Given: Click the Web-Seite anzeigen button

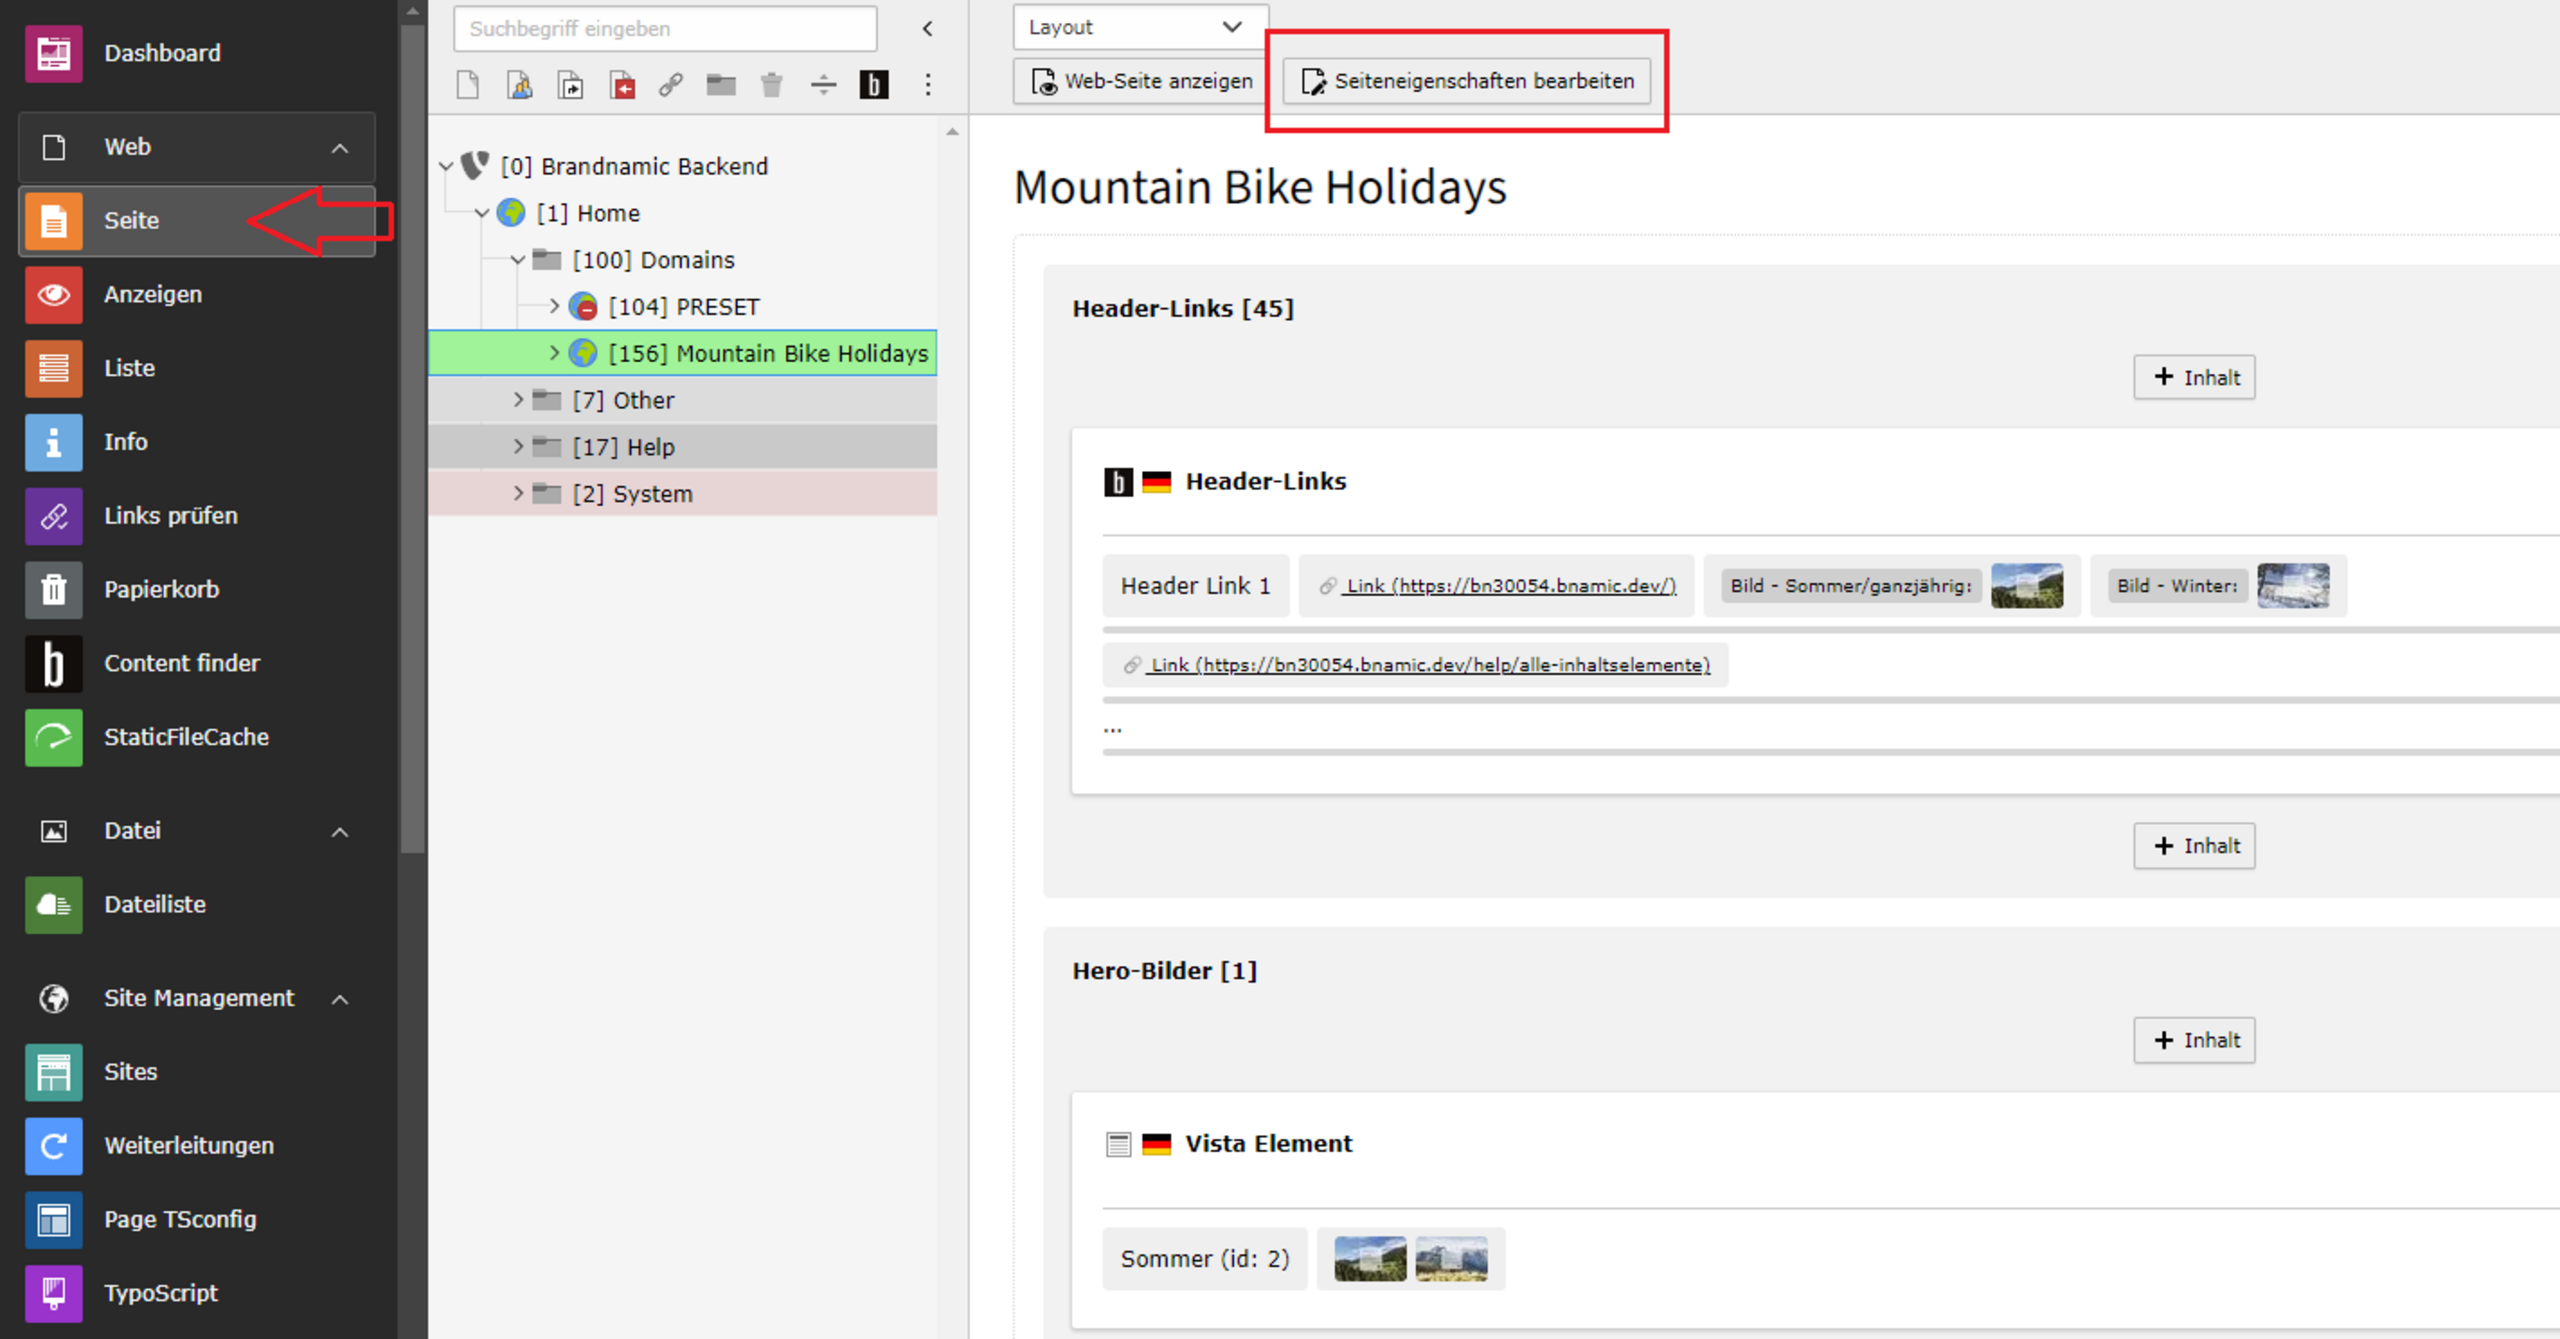Looking at the screenshot, I should click(1142, 81).
